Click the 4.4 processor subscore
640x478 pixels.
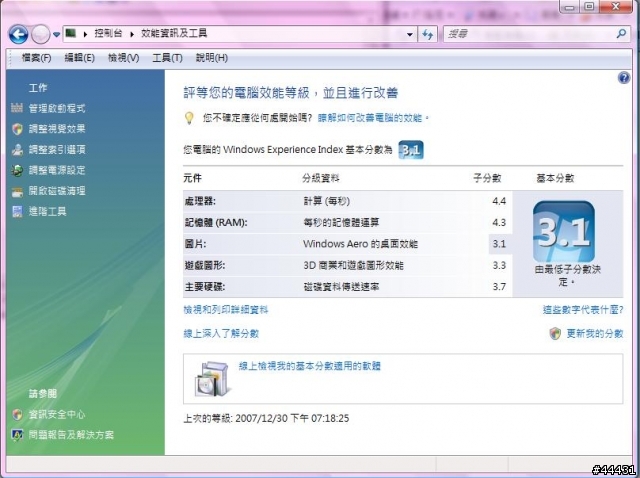click(499, 201)
